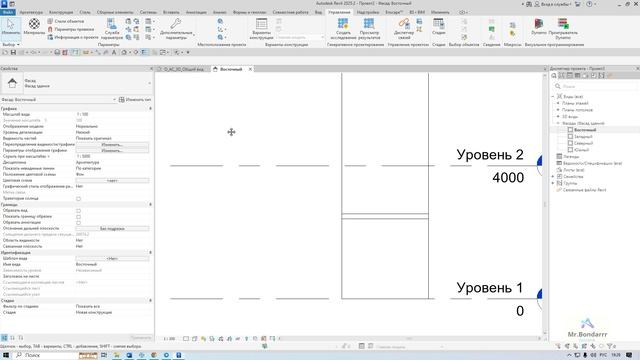Click Изменить button for Переопределения видимости/графики
Viewport: 640px width, 360px height.
(112, 144)
